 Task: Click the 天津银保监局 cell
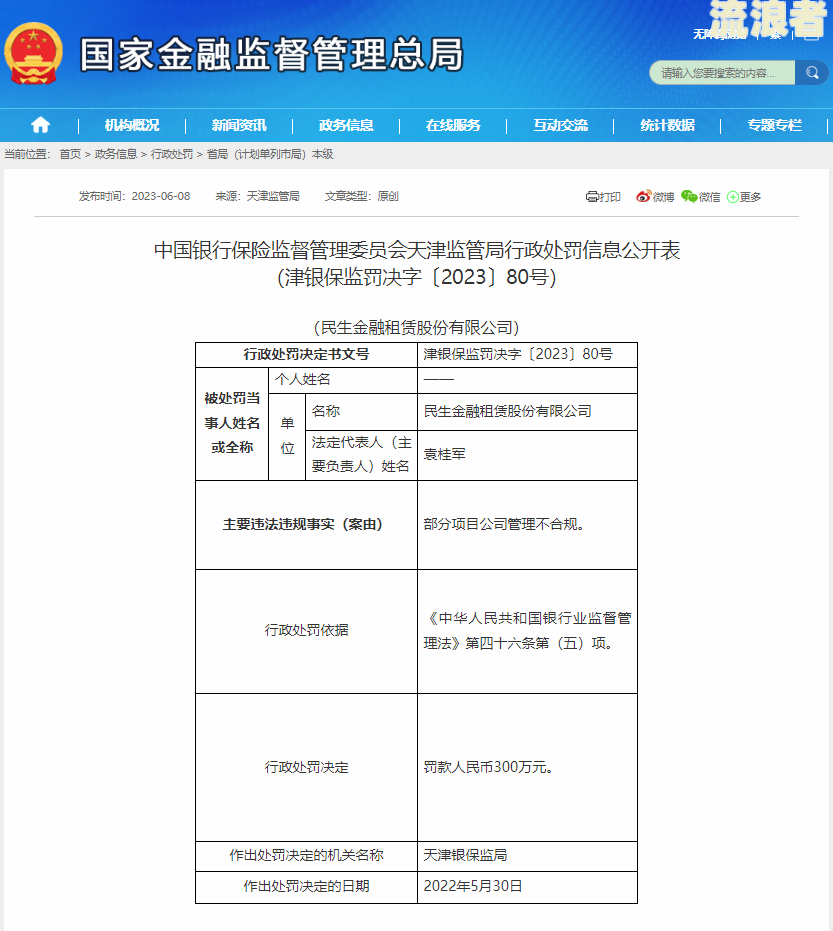point(527,856)
